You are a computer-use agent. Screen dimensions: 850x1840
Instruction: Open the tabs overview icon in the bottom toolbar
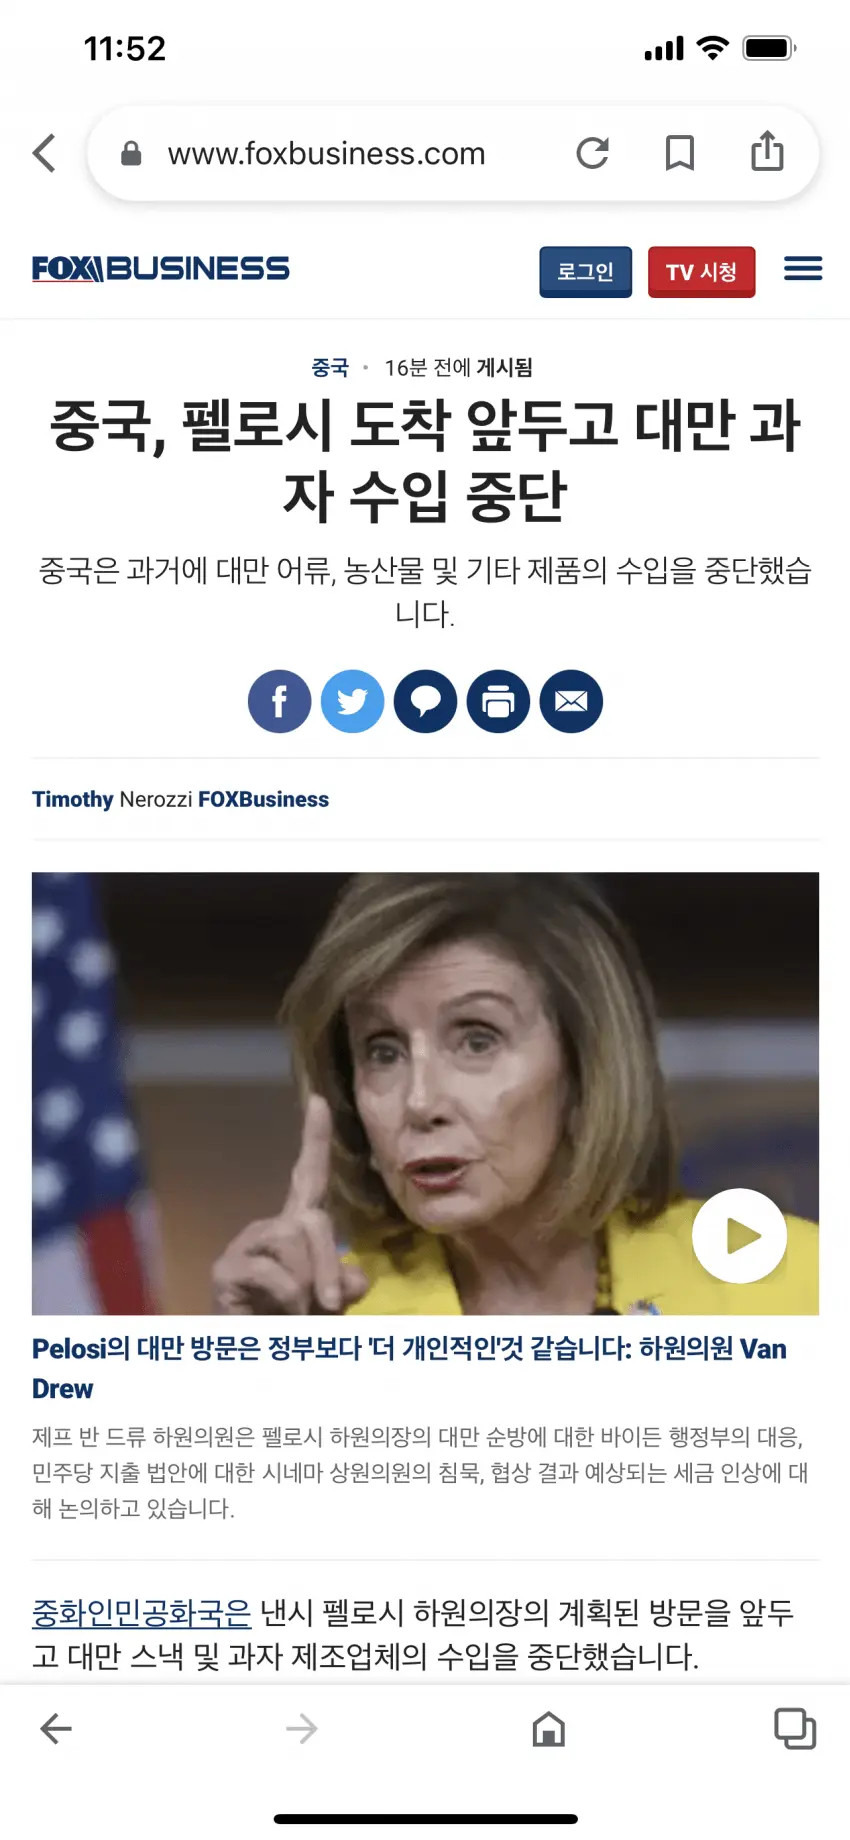796,1729
